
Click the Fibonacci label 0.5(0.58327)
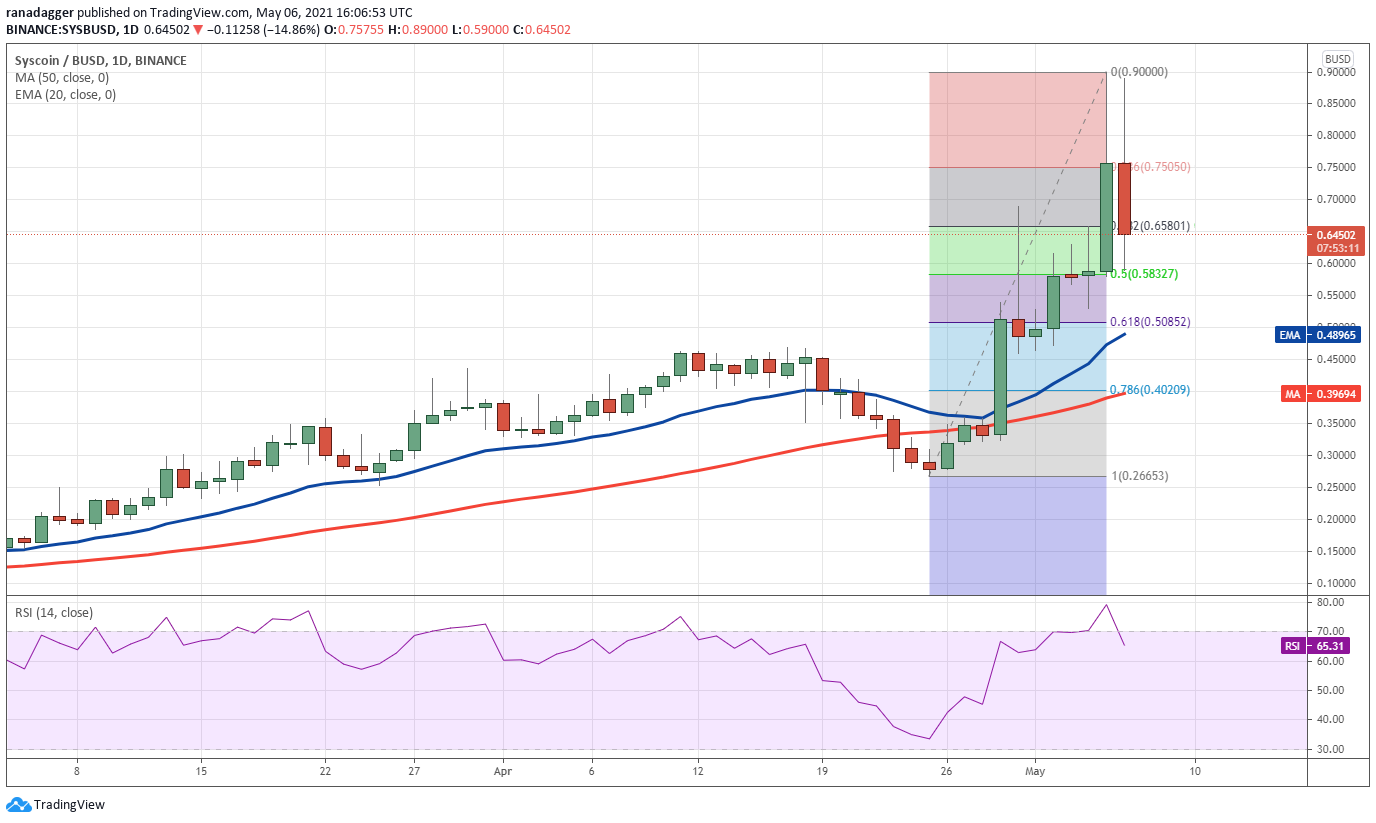pos(1142,274)
